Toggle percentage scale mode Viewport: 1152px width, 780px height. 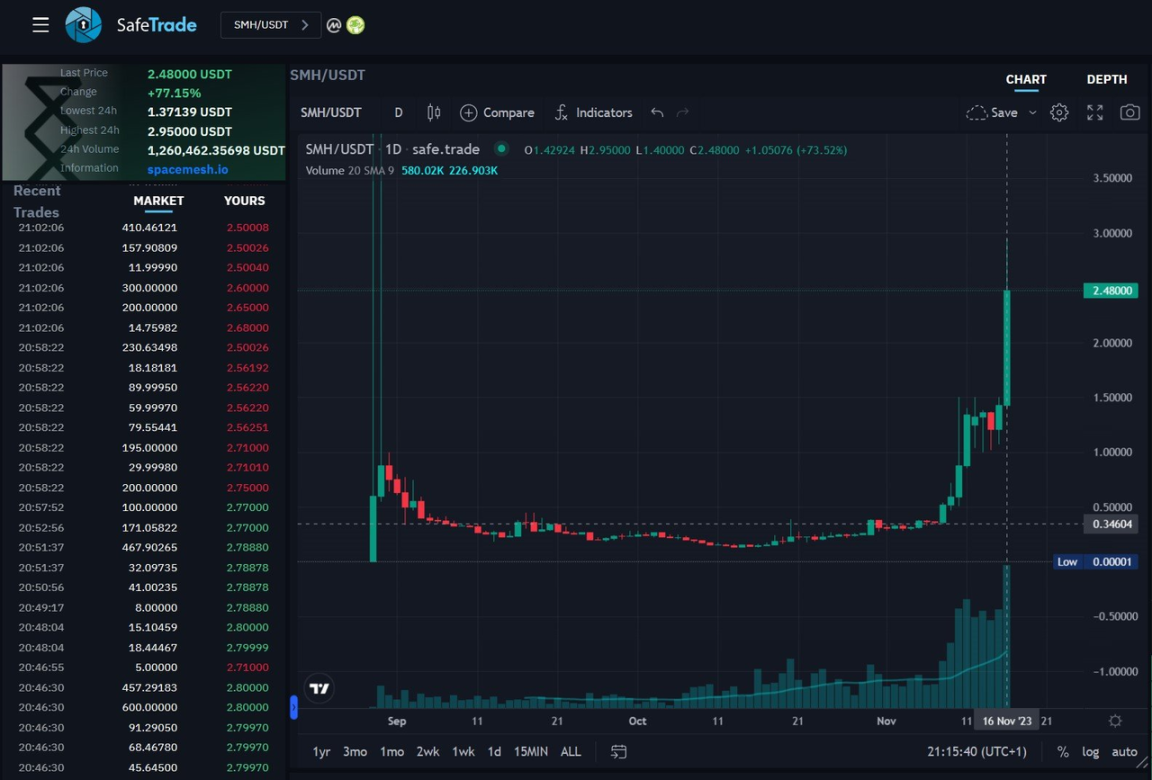[1062, 751]
